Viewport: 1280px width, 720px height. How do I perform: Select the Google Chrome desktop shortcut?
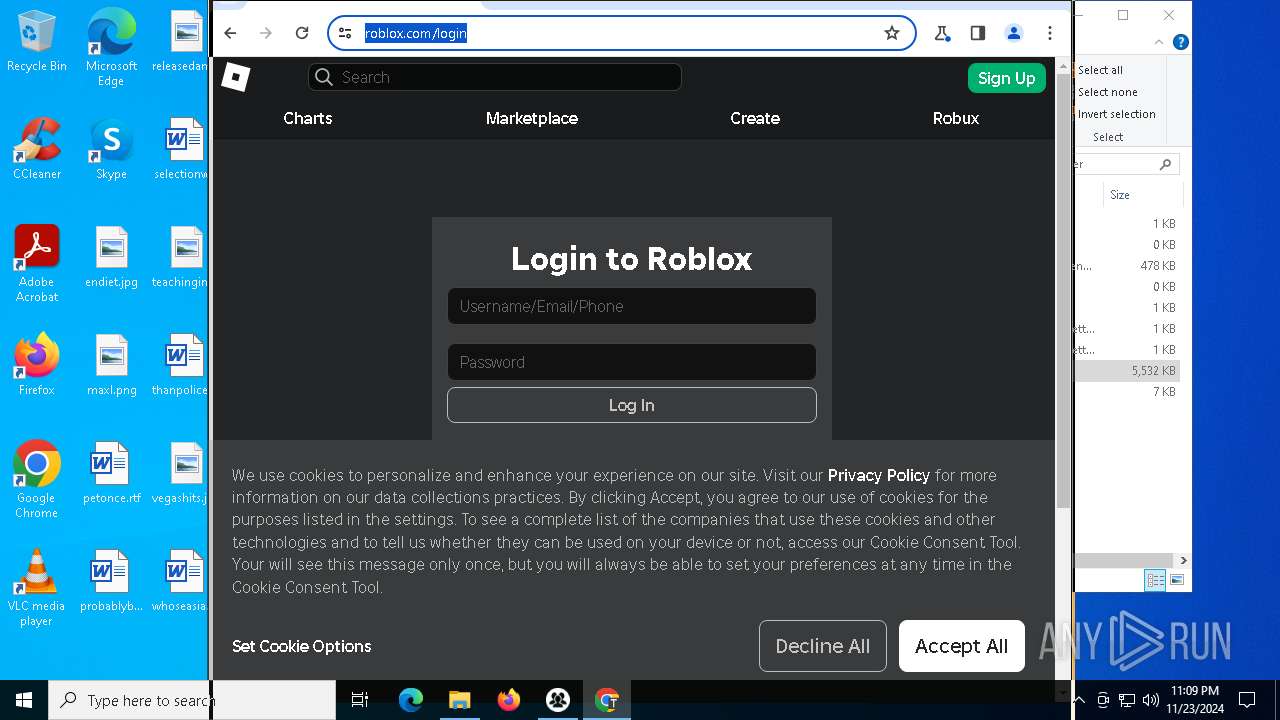pyautogui.click(x=37, y=480)
